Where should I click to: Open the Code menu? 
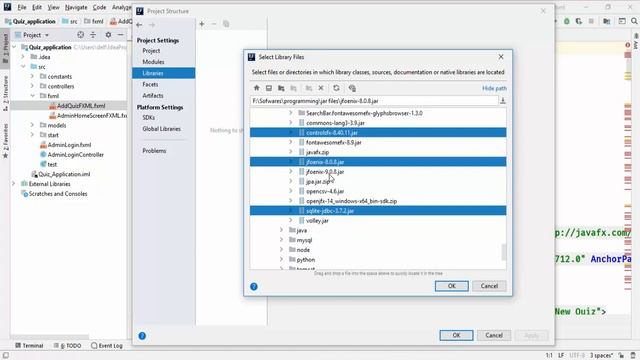point(99,7)
